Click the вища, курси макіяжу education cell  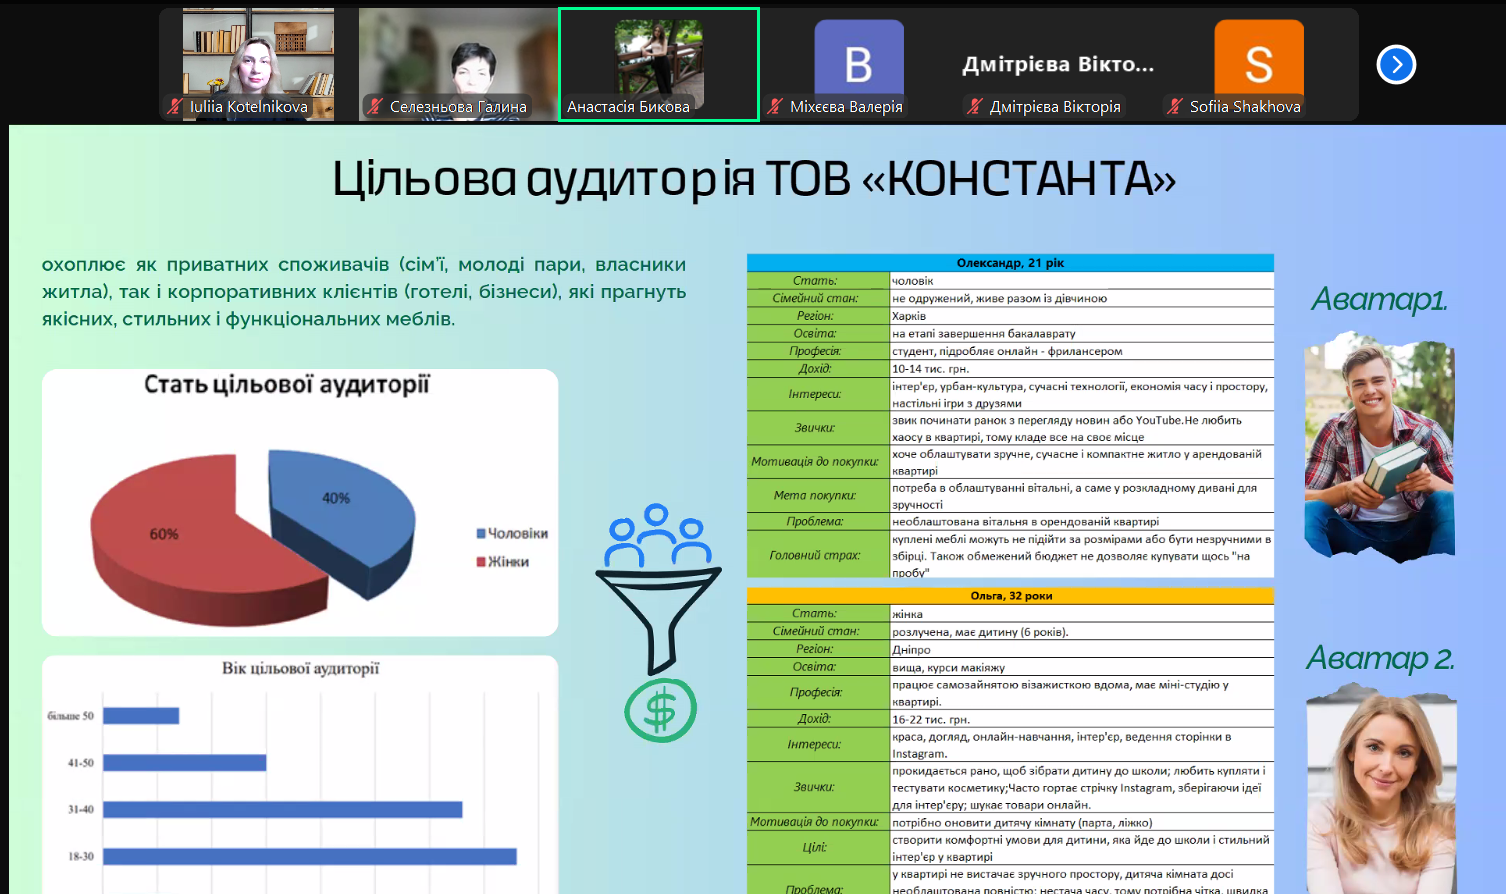[1082, 667]
